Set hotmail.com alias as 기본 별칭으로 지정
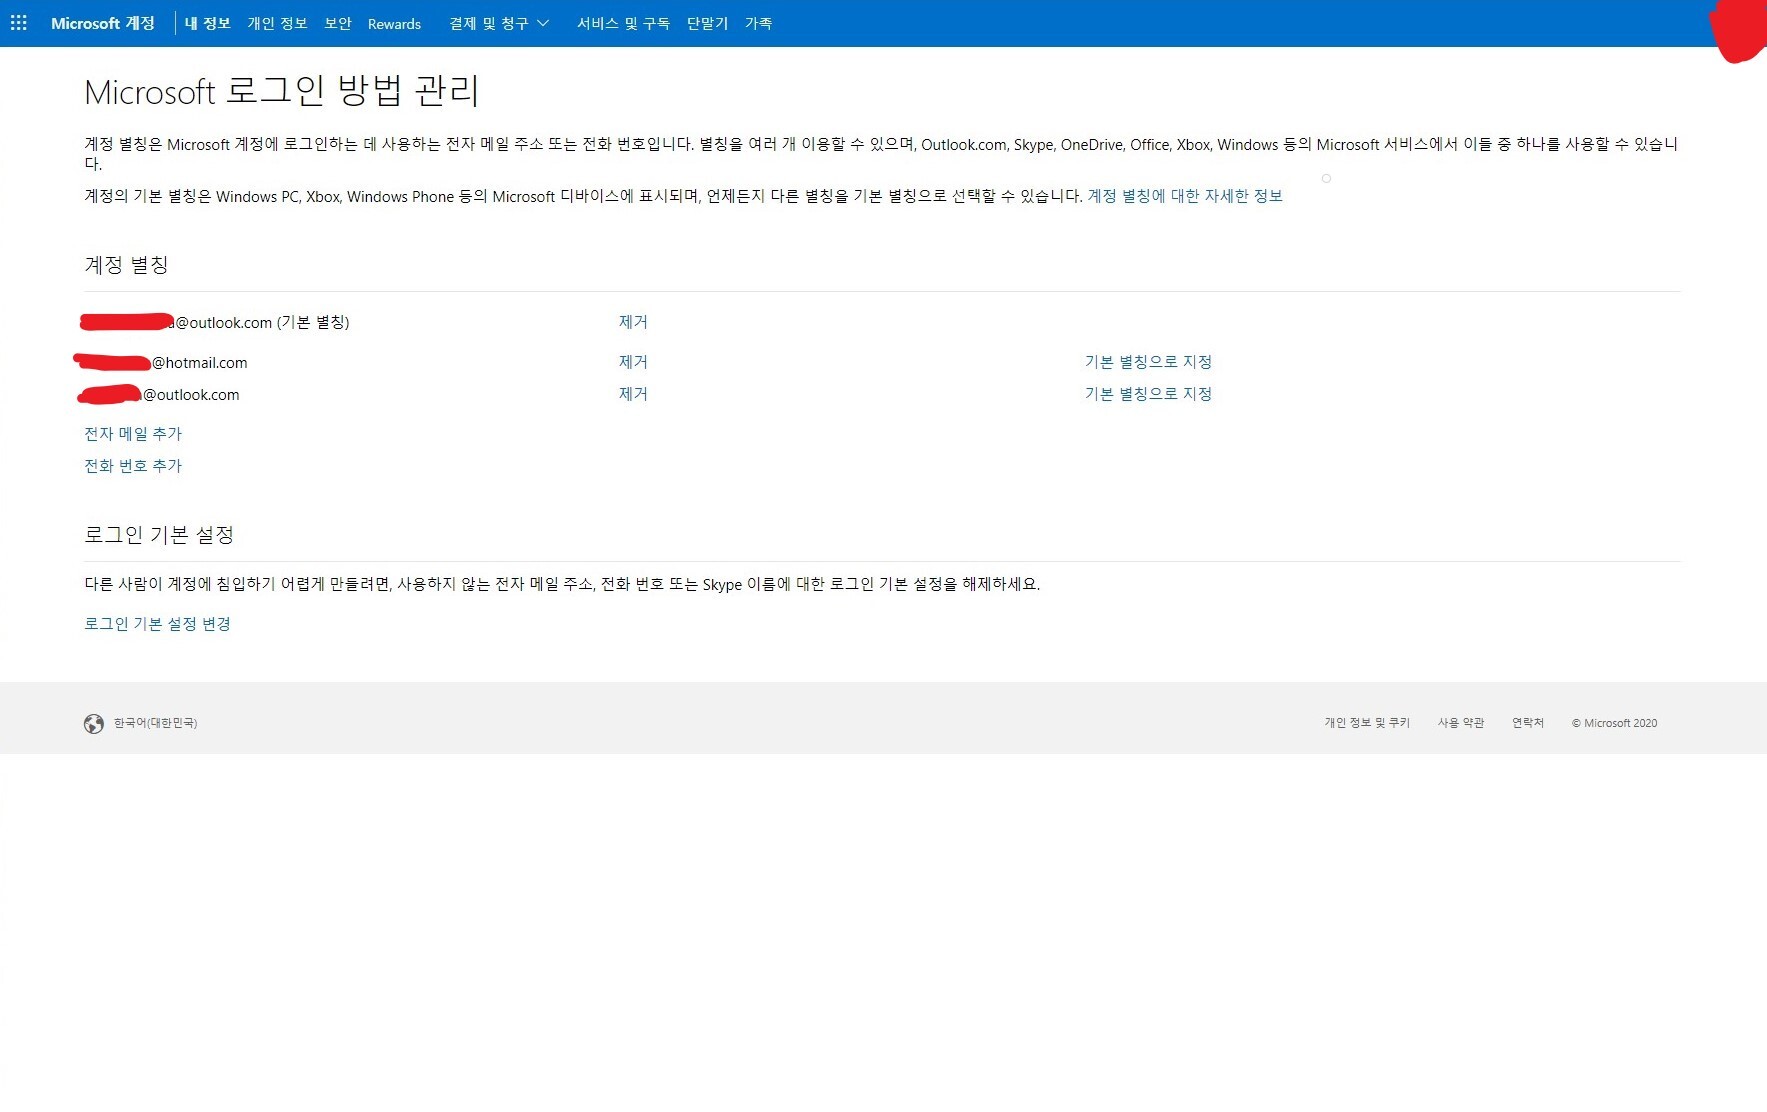 1148,362
